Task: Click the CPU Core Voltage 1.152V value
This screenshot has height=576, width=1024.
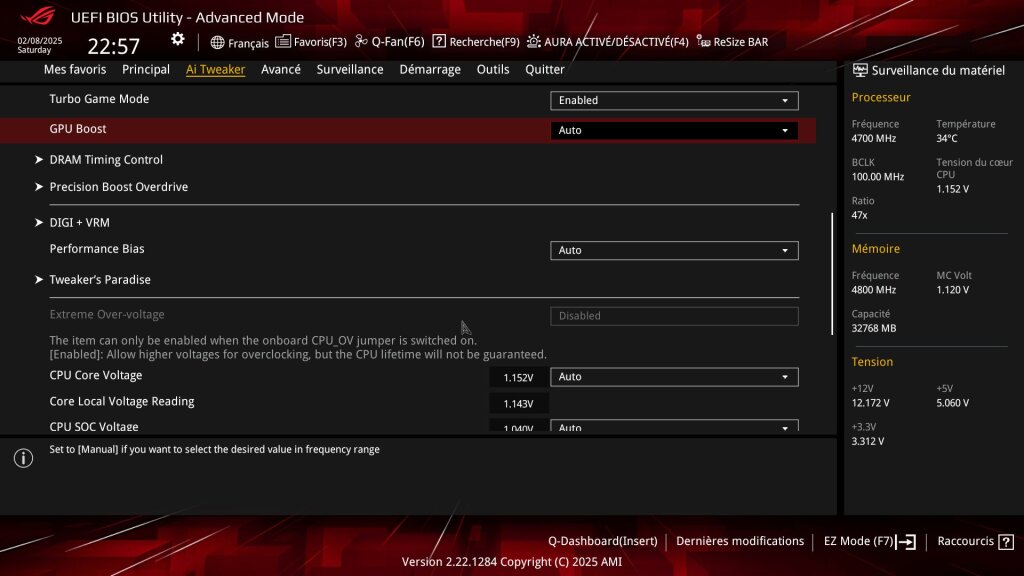Action: [x=519, y=377]
